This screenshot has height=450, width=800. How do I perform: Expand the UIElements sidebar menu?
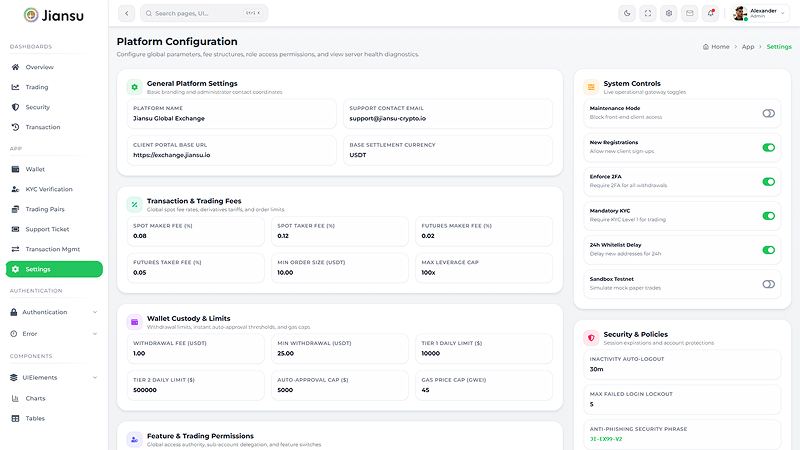coord(54,378)
